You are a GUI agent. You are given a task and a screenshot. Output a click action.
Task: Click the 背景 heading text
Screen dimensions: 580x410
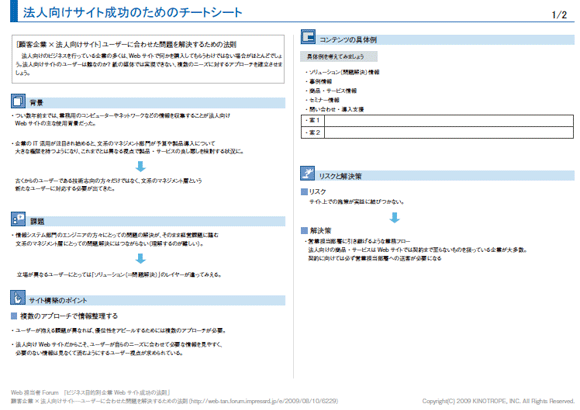pos(37,103)
